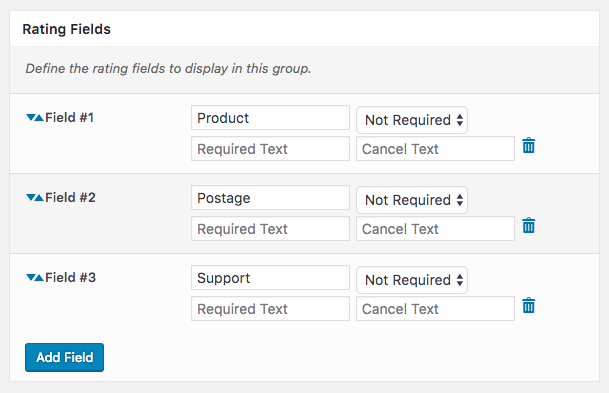Move Field #3 down using down arrow
This screenshot has width=609, height=393.
click(30, 278)
